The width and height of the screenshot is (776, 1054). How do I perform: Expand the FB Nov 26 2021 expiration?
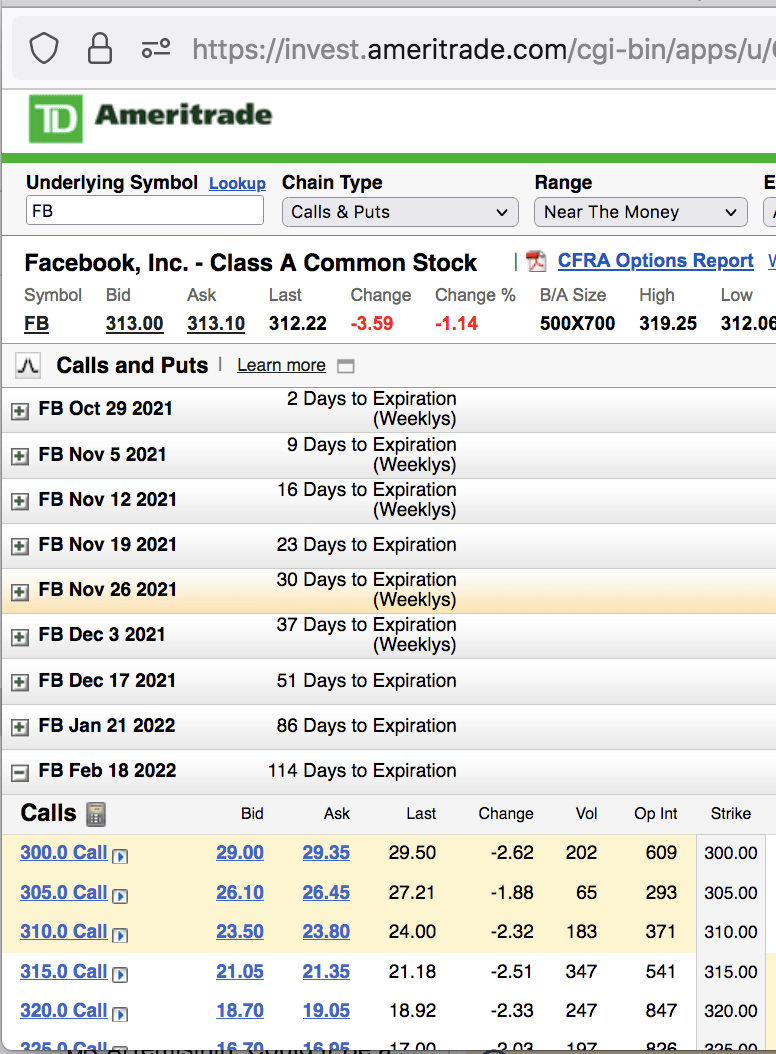20,592
